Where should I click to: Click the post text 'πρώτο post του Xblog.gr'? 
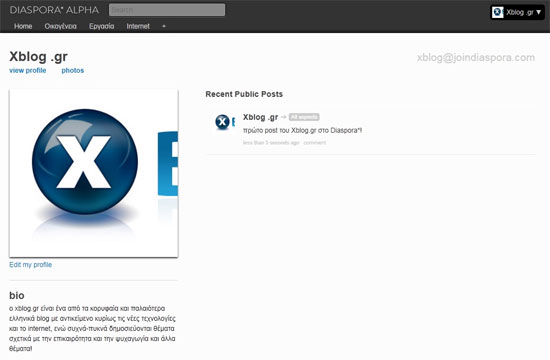coord(302,130)
